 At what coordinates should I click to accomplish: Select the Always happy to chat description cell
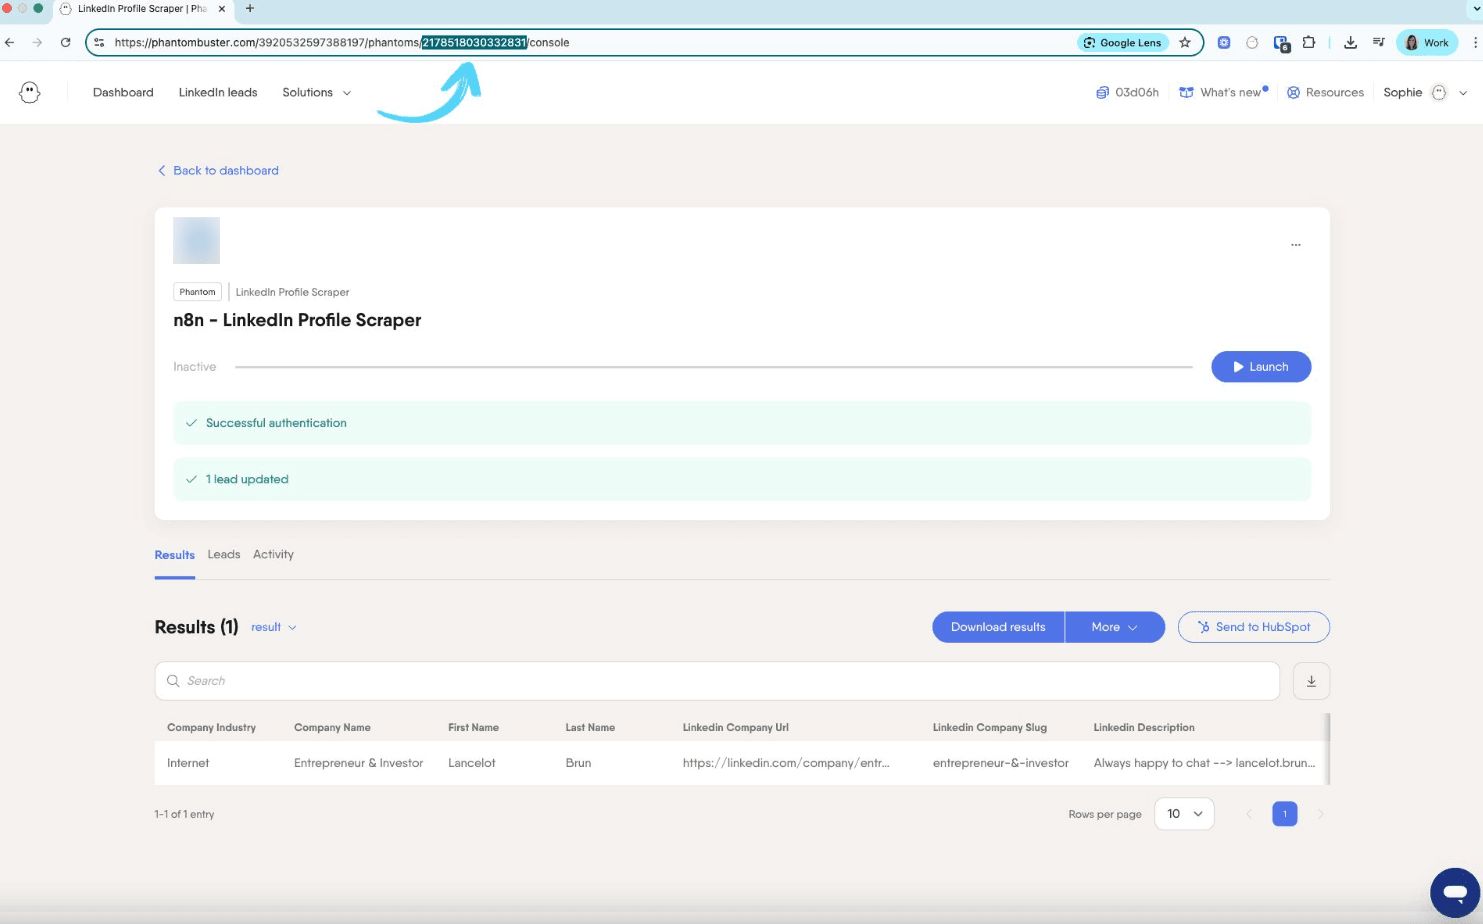click(1205, 763)
